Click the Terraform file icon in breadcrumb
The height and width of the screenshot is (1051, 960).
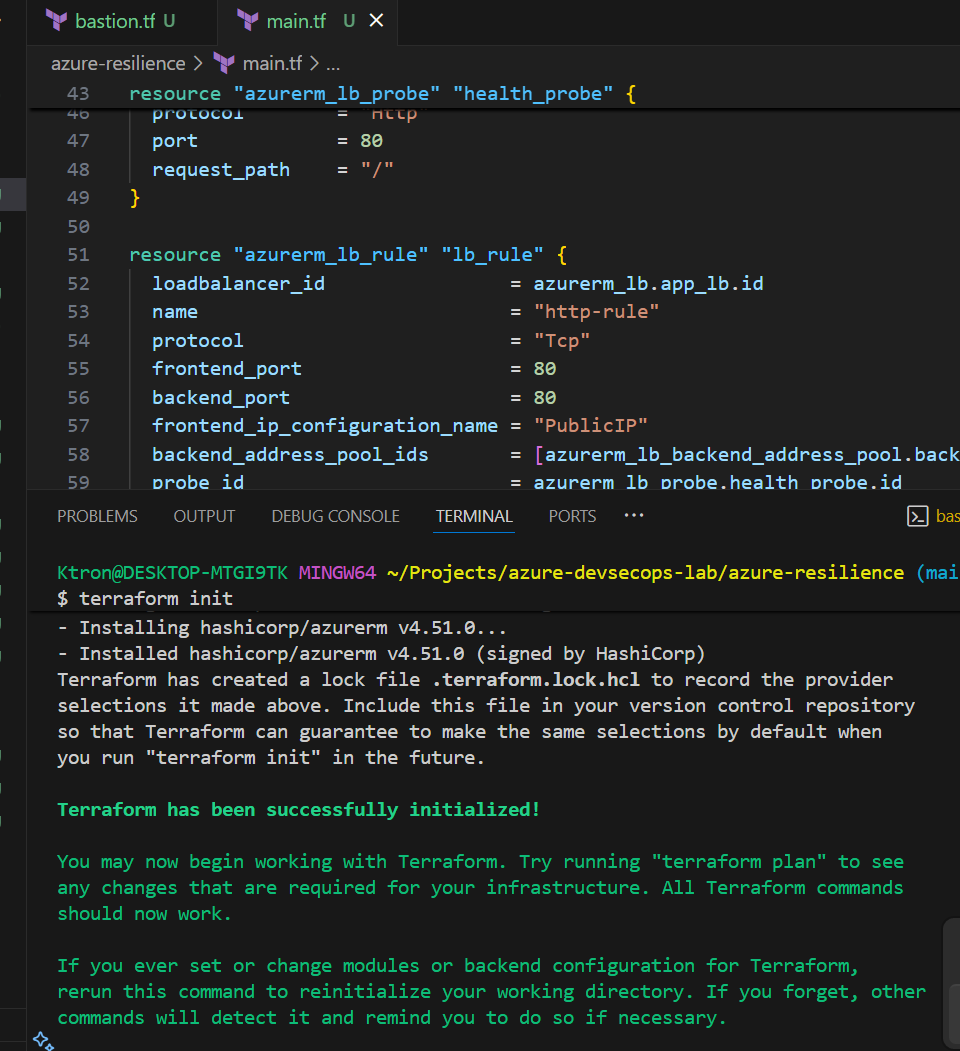tap(224, 63)
